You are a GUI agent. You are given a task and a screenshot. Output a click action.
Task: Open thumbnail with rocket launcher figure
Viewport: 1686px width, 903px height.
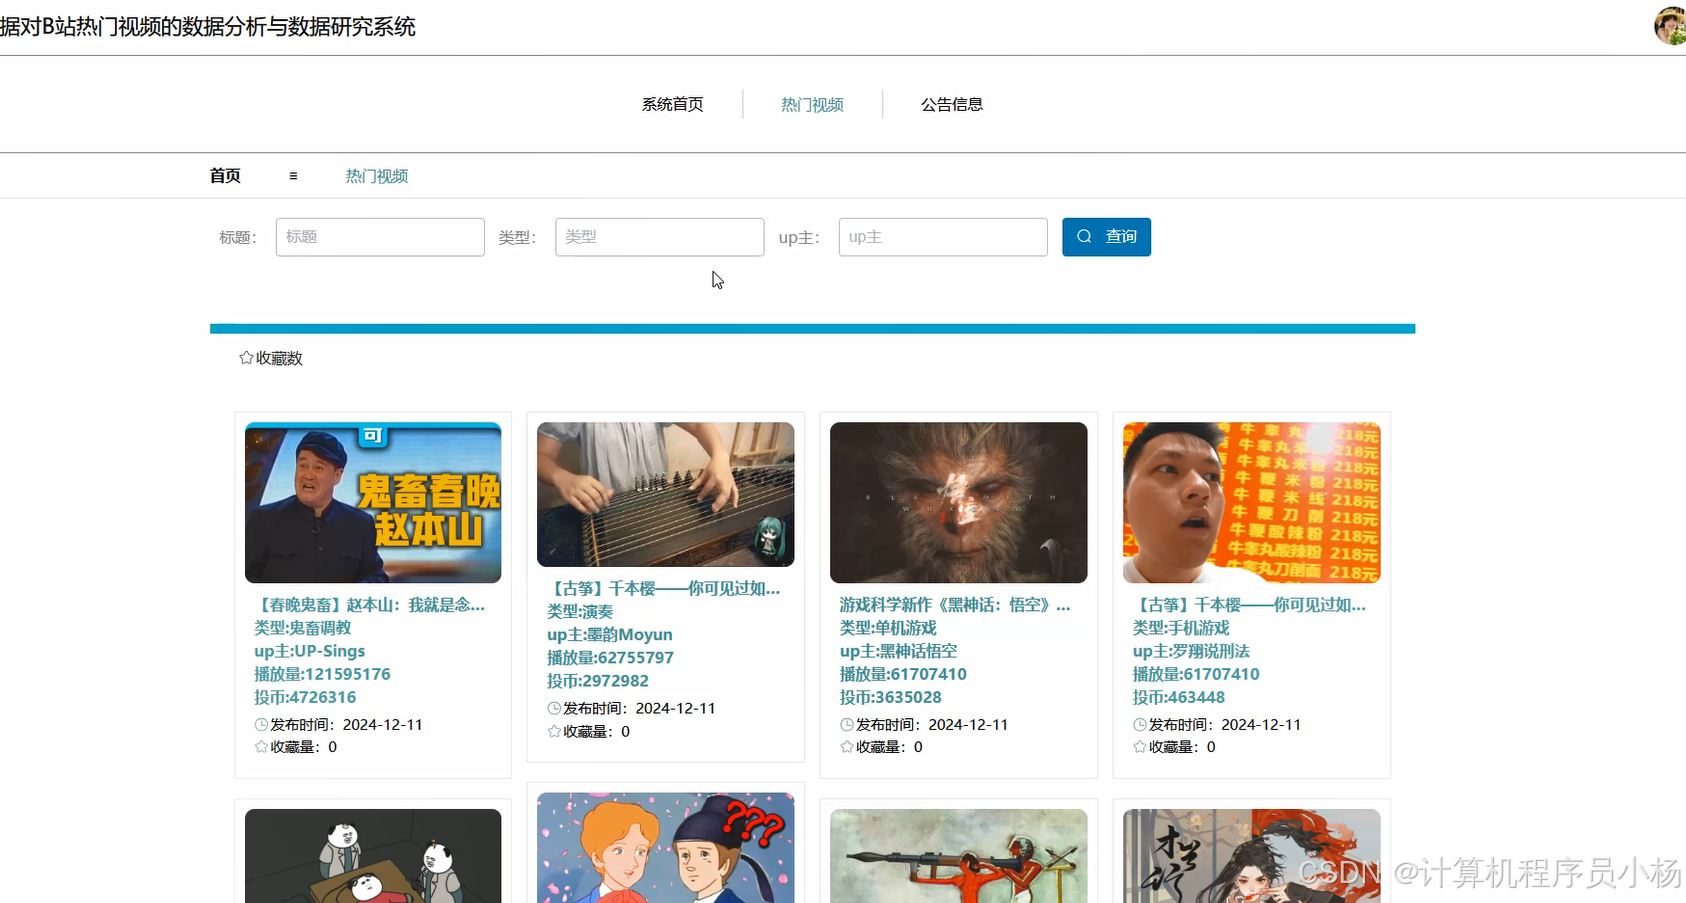tap(958, 856)
